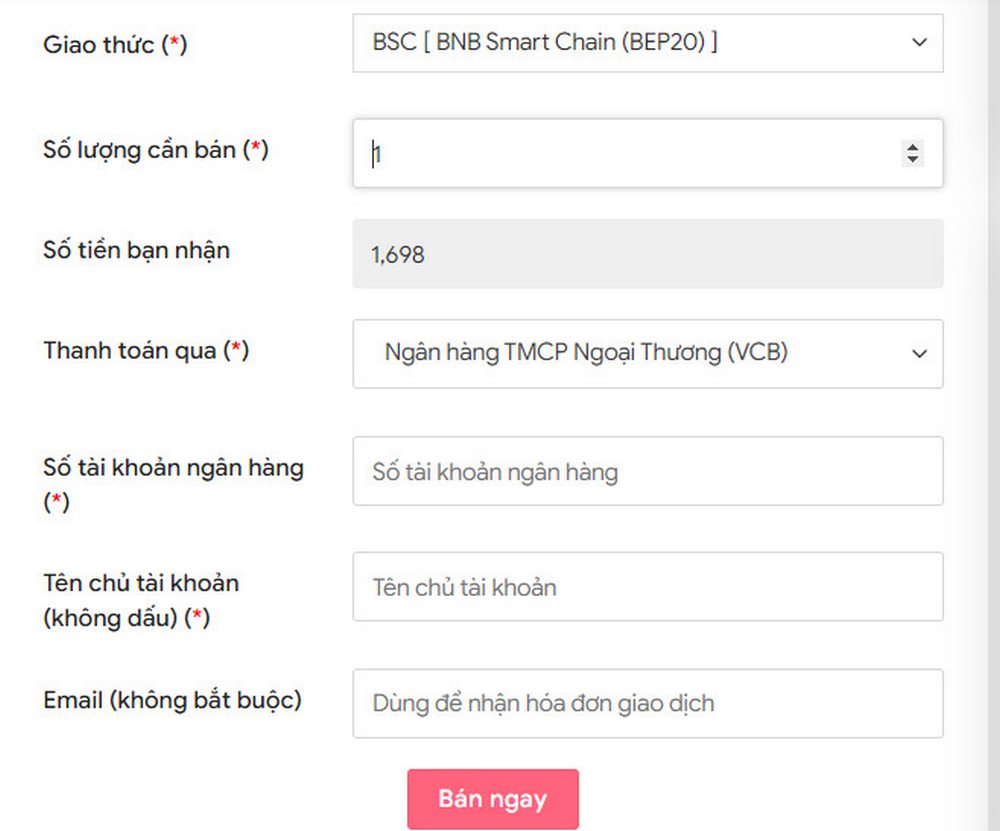Screen dimensions: 1000x831
Task: Click the chevron arrow beside Ngân hàng TMCP Ngoại Thương
Action: [919, 353]
